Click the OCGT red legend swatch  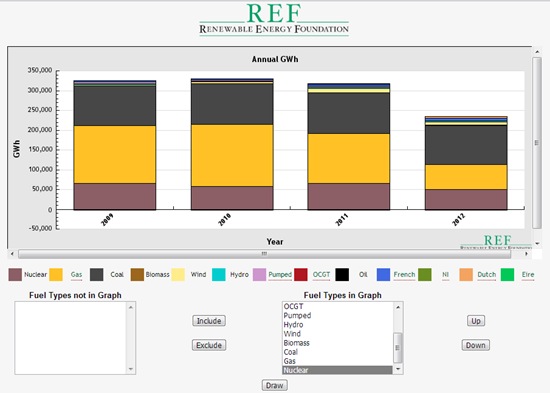[x=301, y=275]
